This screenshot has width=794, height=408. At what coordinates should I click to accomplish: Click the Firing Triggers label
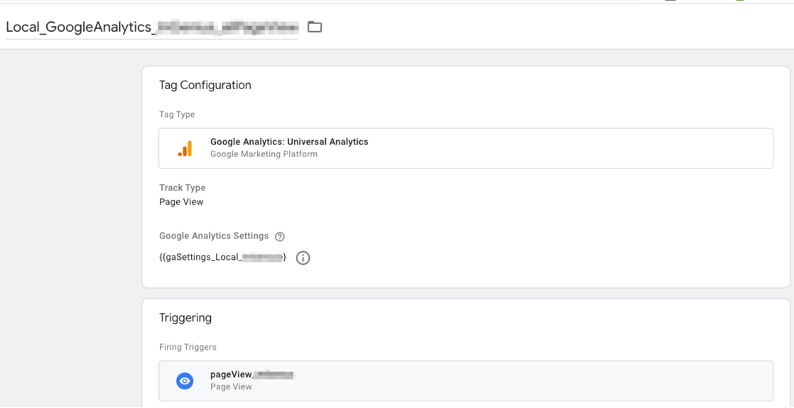click(x=187, y=347)
